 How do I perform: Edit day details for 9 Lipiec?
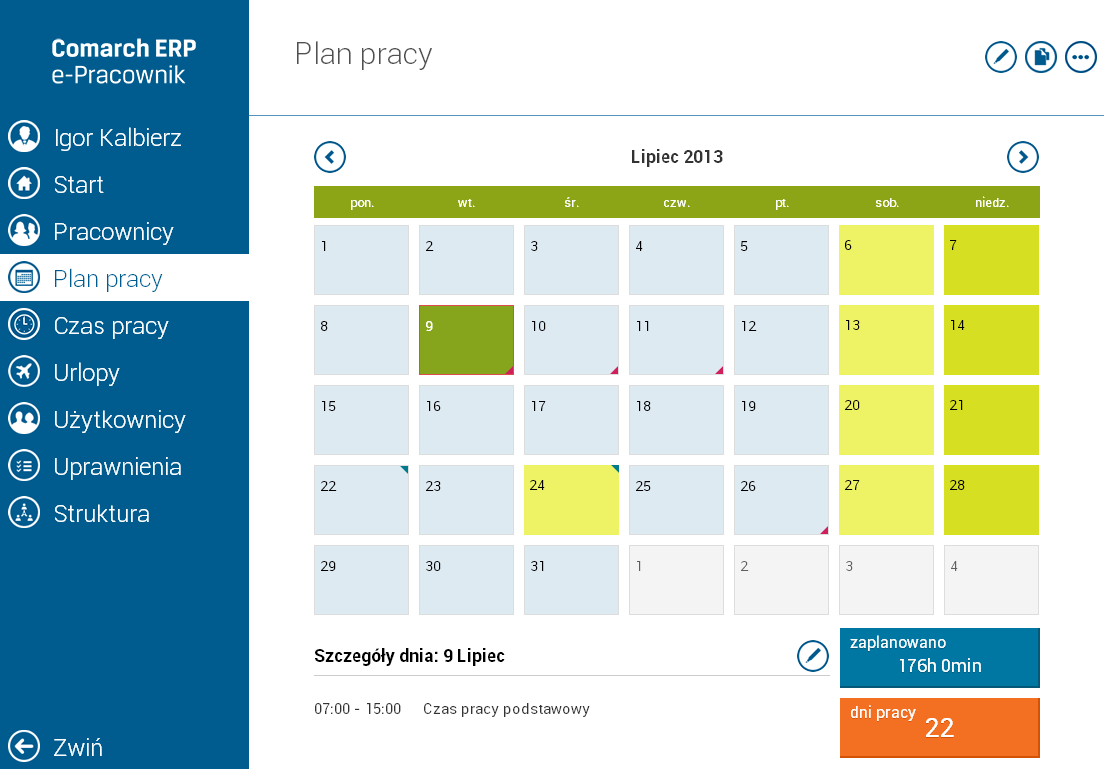pyautogui.click(x=813, y=656)
